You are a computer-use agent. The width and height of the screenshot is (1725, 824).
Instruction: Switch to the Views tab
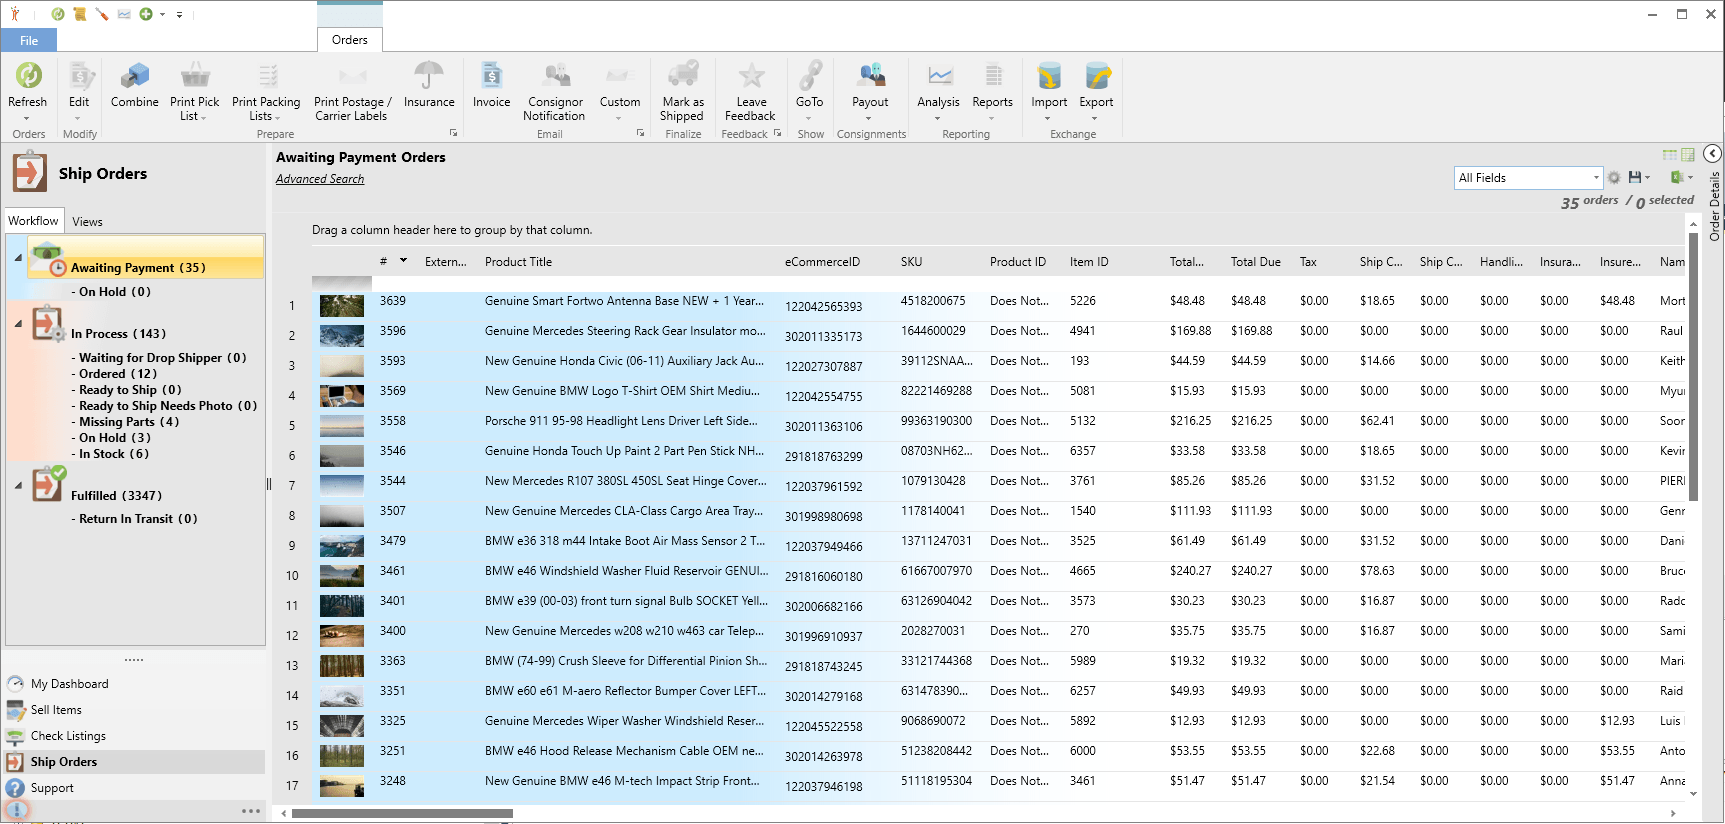coord(87,221)
